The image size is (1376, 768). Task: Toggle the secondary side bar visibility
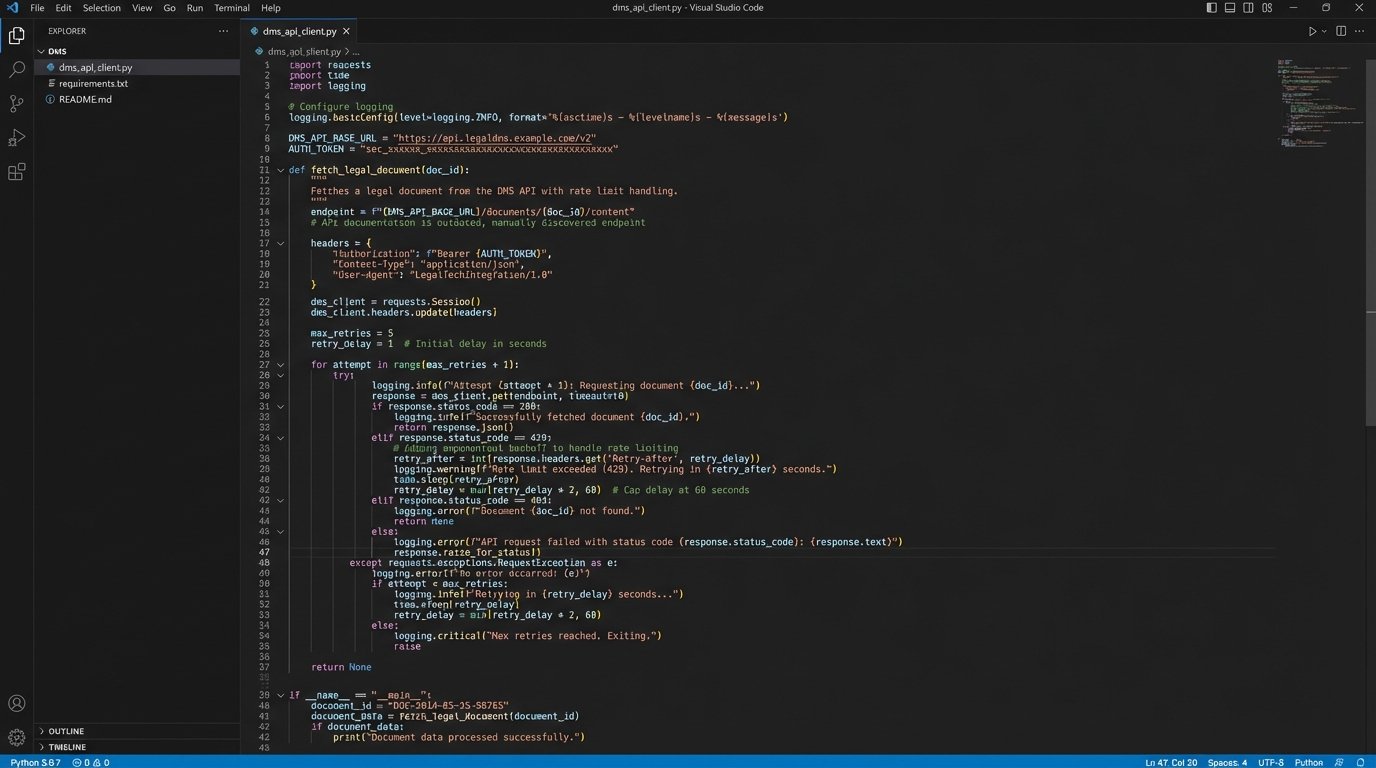click(x=1248, y=8)
